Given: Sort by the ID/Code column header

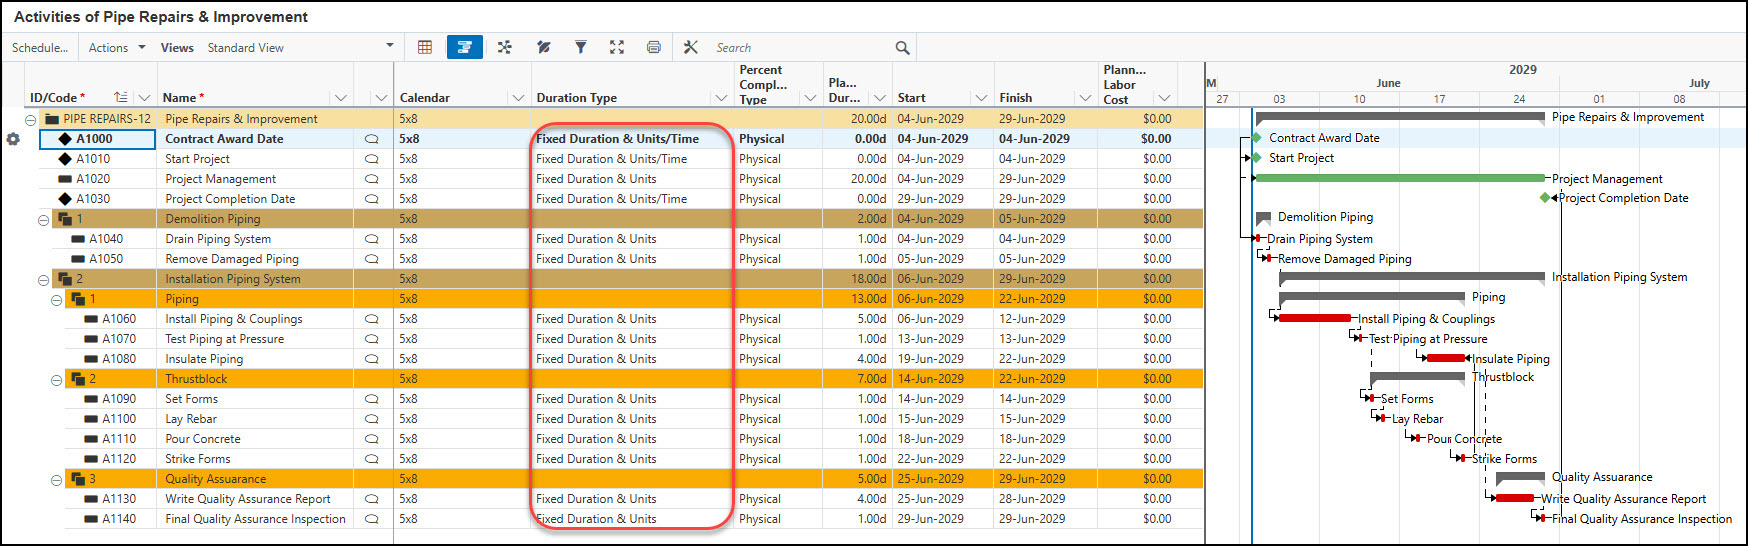Looking at the screenshot, I should pyautogui.click(x=57, y=98).
